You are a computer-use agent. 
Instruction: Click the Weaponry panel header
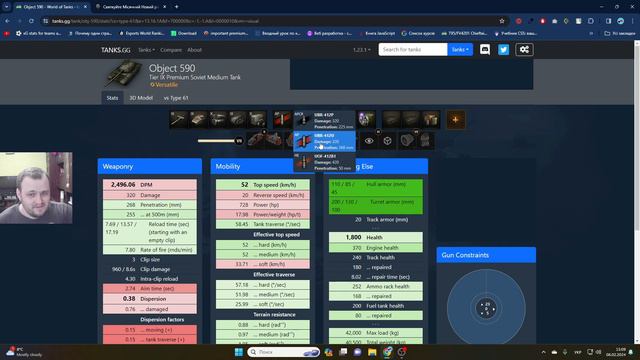point(150,167)
